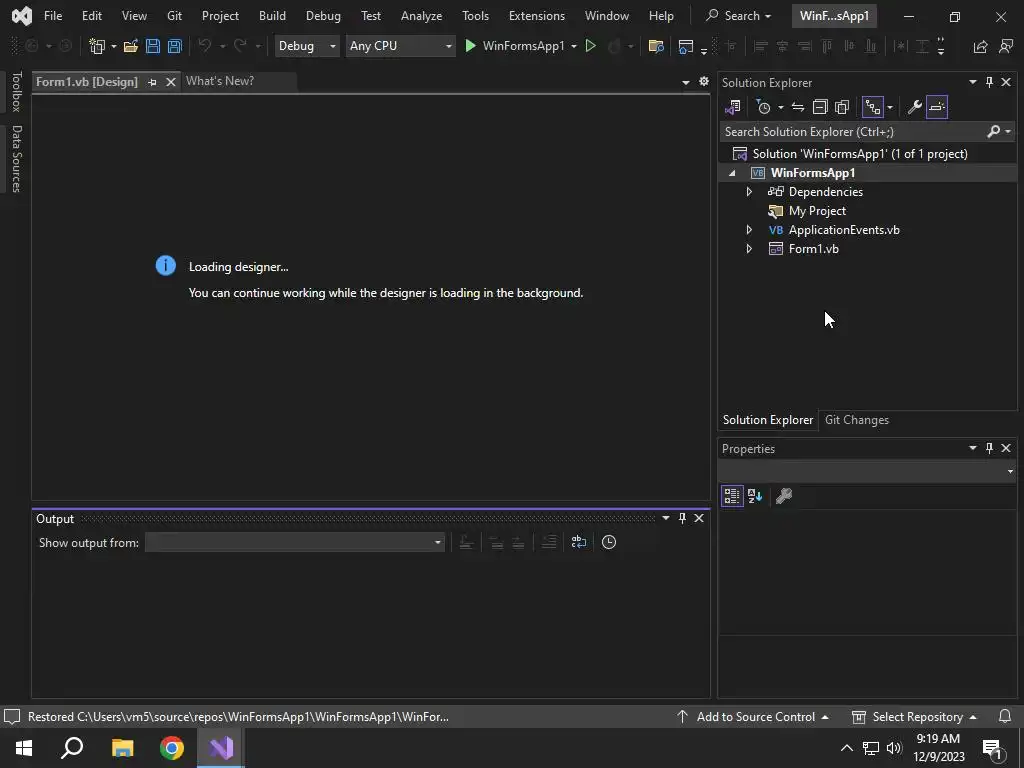Expand the Form1.vb node
This screenshot has width=1024, height=768.
(x=749, y=248)
